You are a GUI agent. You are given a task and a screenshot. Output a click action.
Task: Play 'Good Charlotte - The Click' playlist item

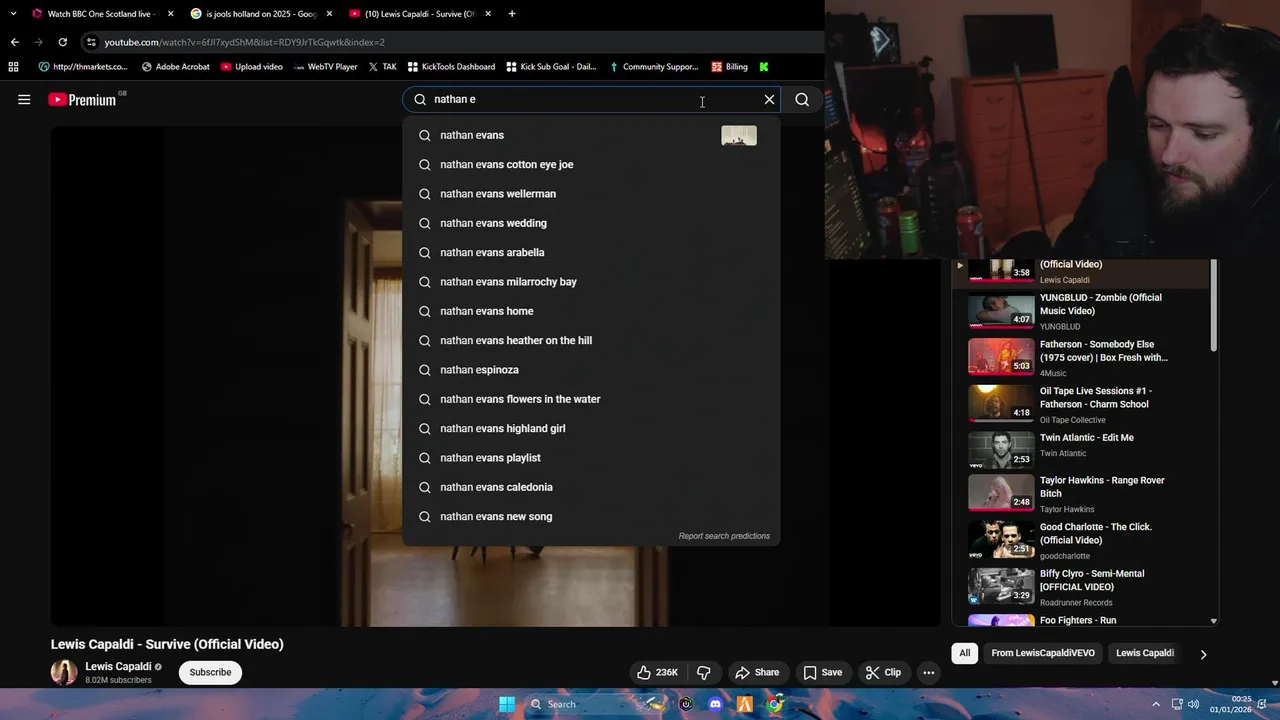point(1080,540)
